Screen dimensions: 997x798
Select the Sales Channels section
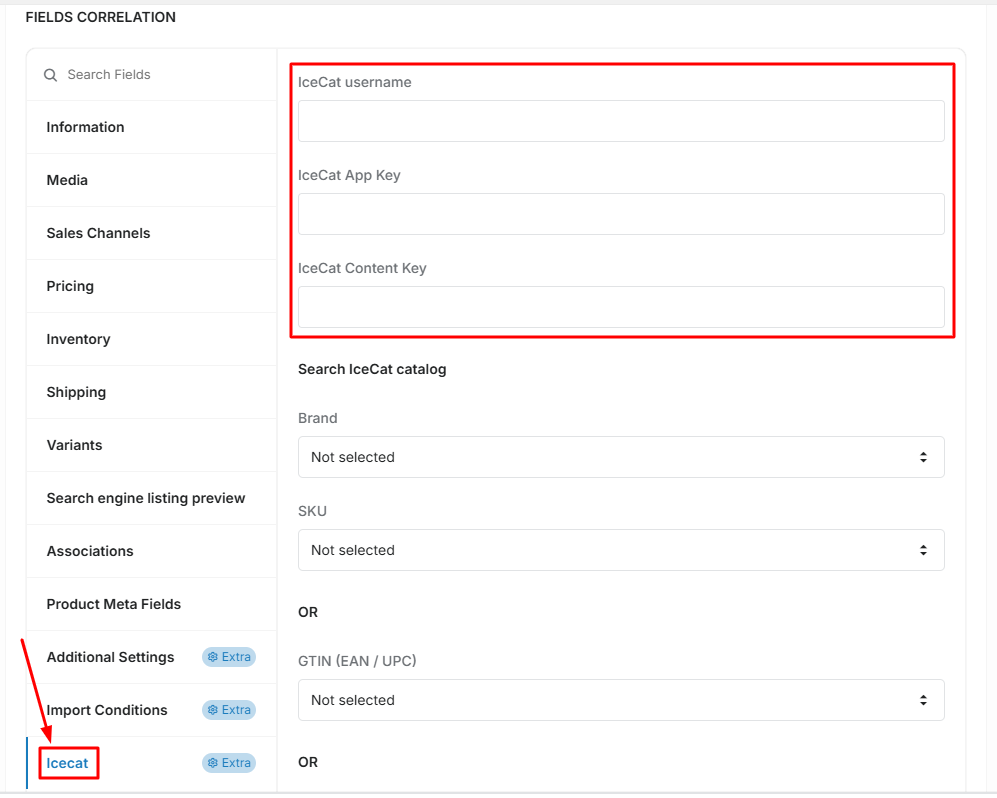pyautogui.click(x=151, y=233)
